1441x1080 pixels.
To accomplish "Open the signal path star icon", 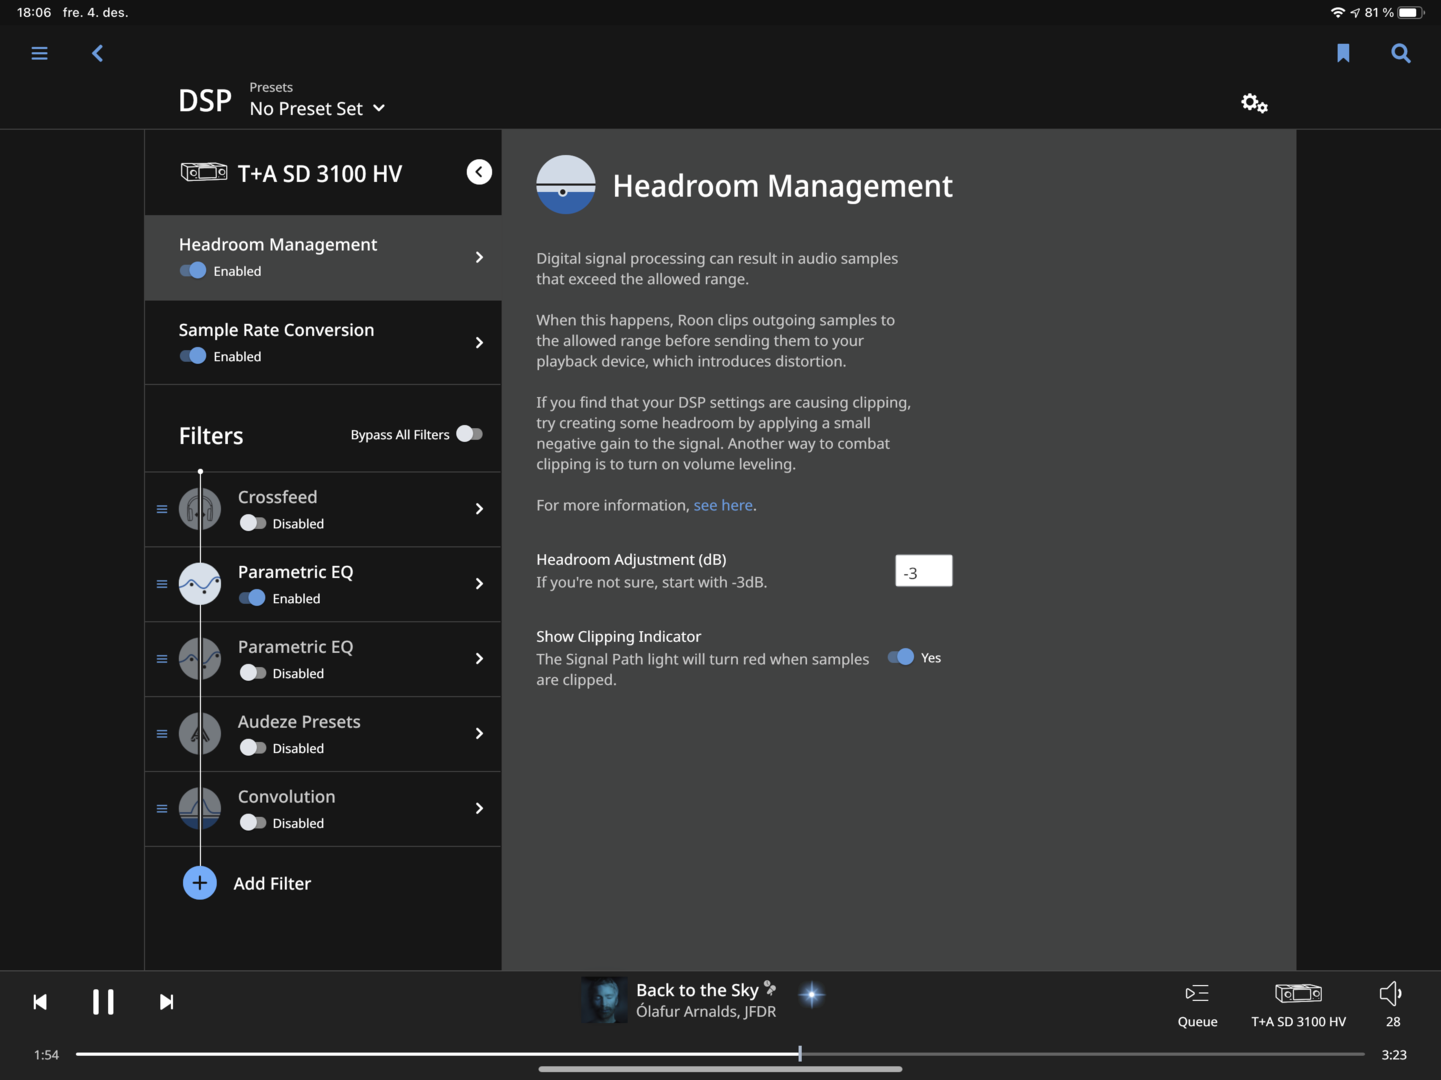I will (812, 994).
